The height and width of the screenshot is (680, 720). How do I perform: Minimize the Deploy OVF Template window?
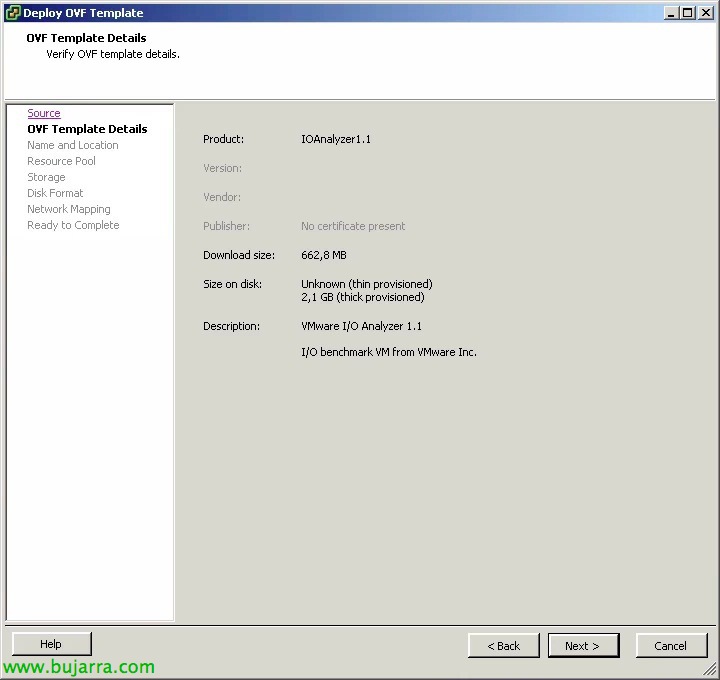[670, 12]
